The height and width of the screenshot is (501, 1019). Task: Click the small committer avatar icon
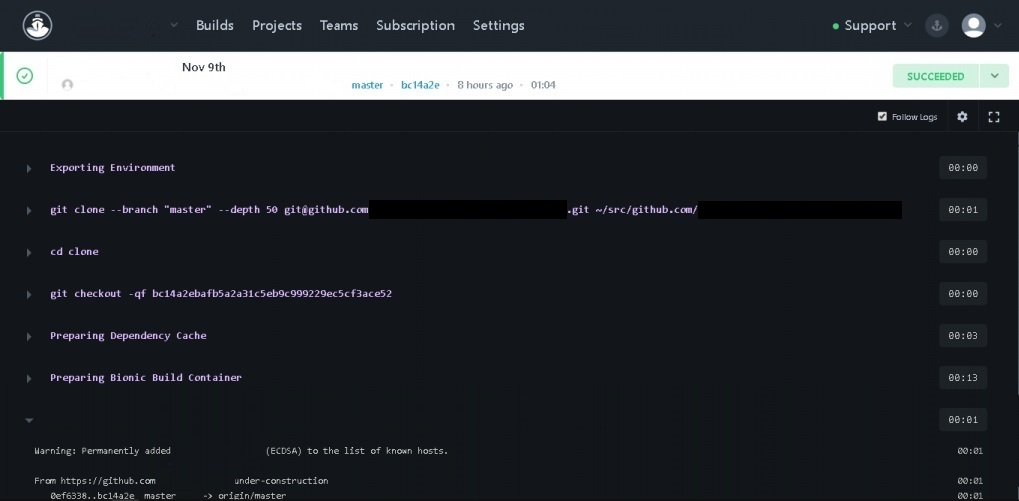pyautogui.click(x=67, y=85)
